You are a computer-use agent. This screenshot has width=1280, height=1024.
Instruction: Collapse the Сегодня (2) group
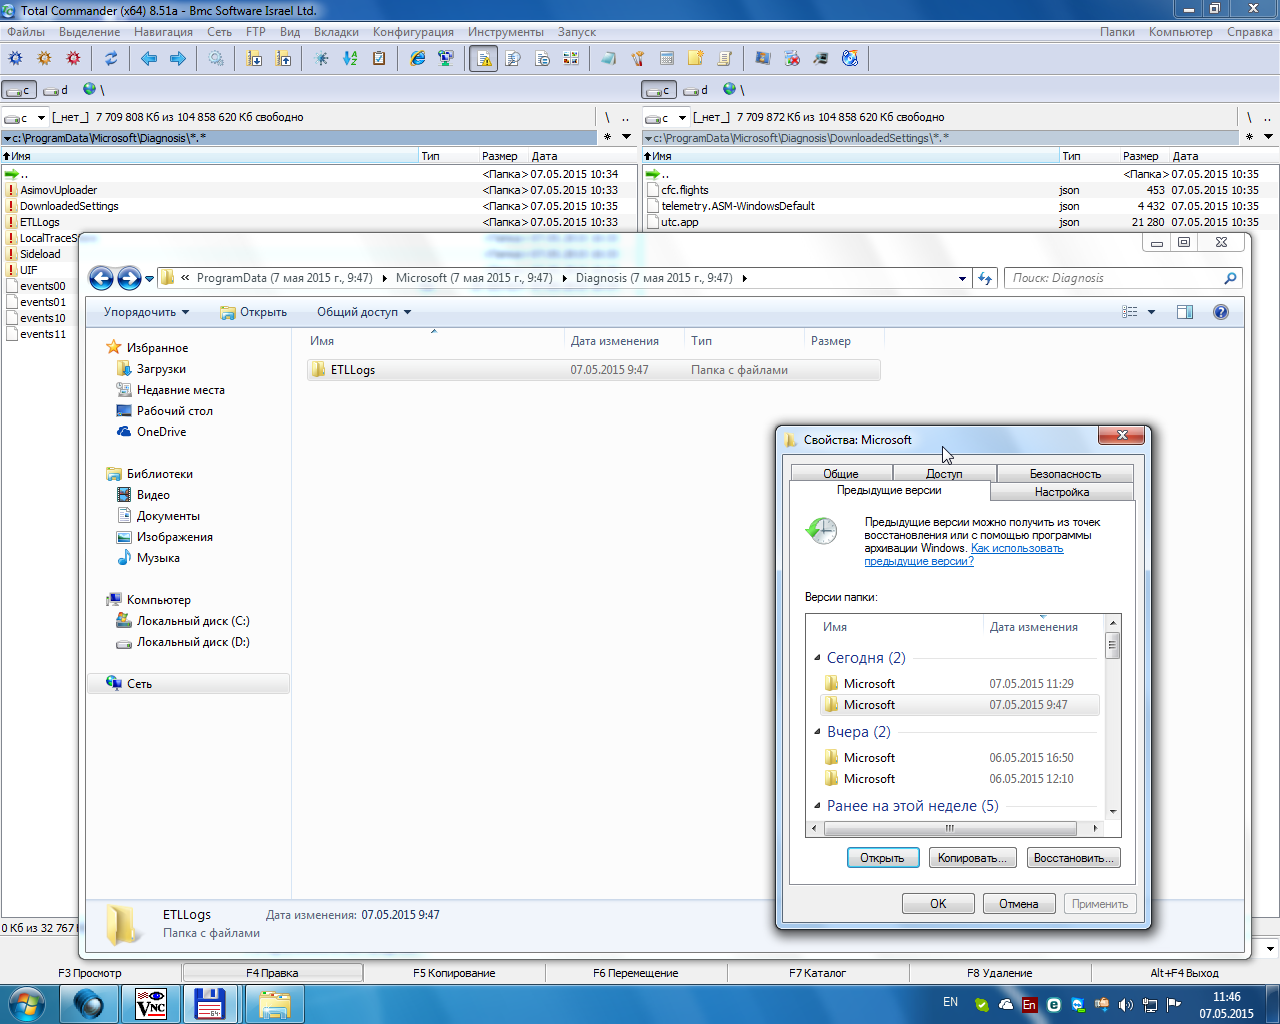(x=818, y=658)
